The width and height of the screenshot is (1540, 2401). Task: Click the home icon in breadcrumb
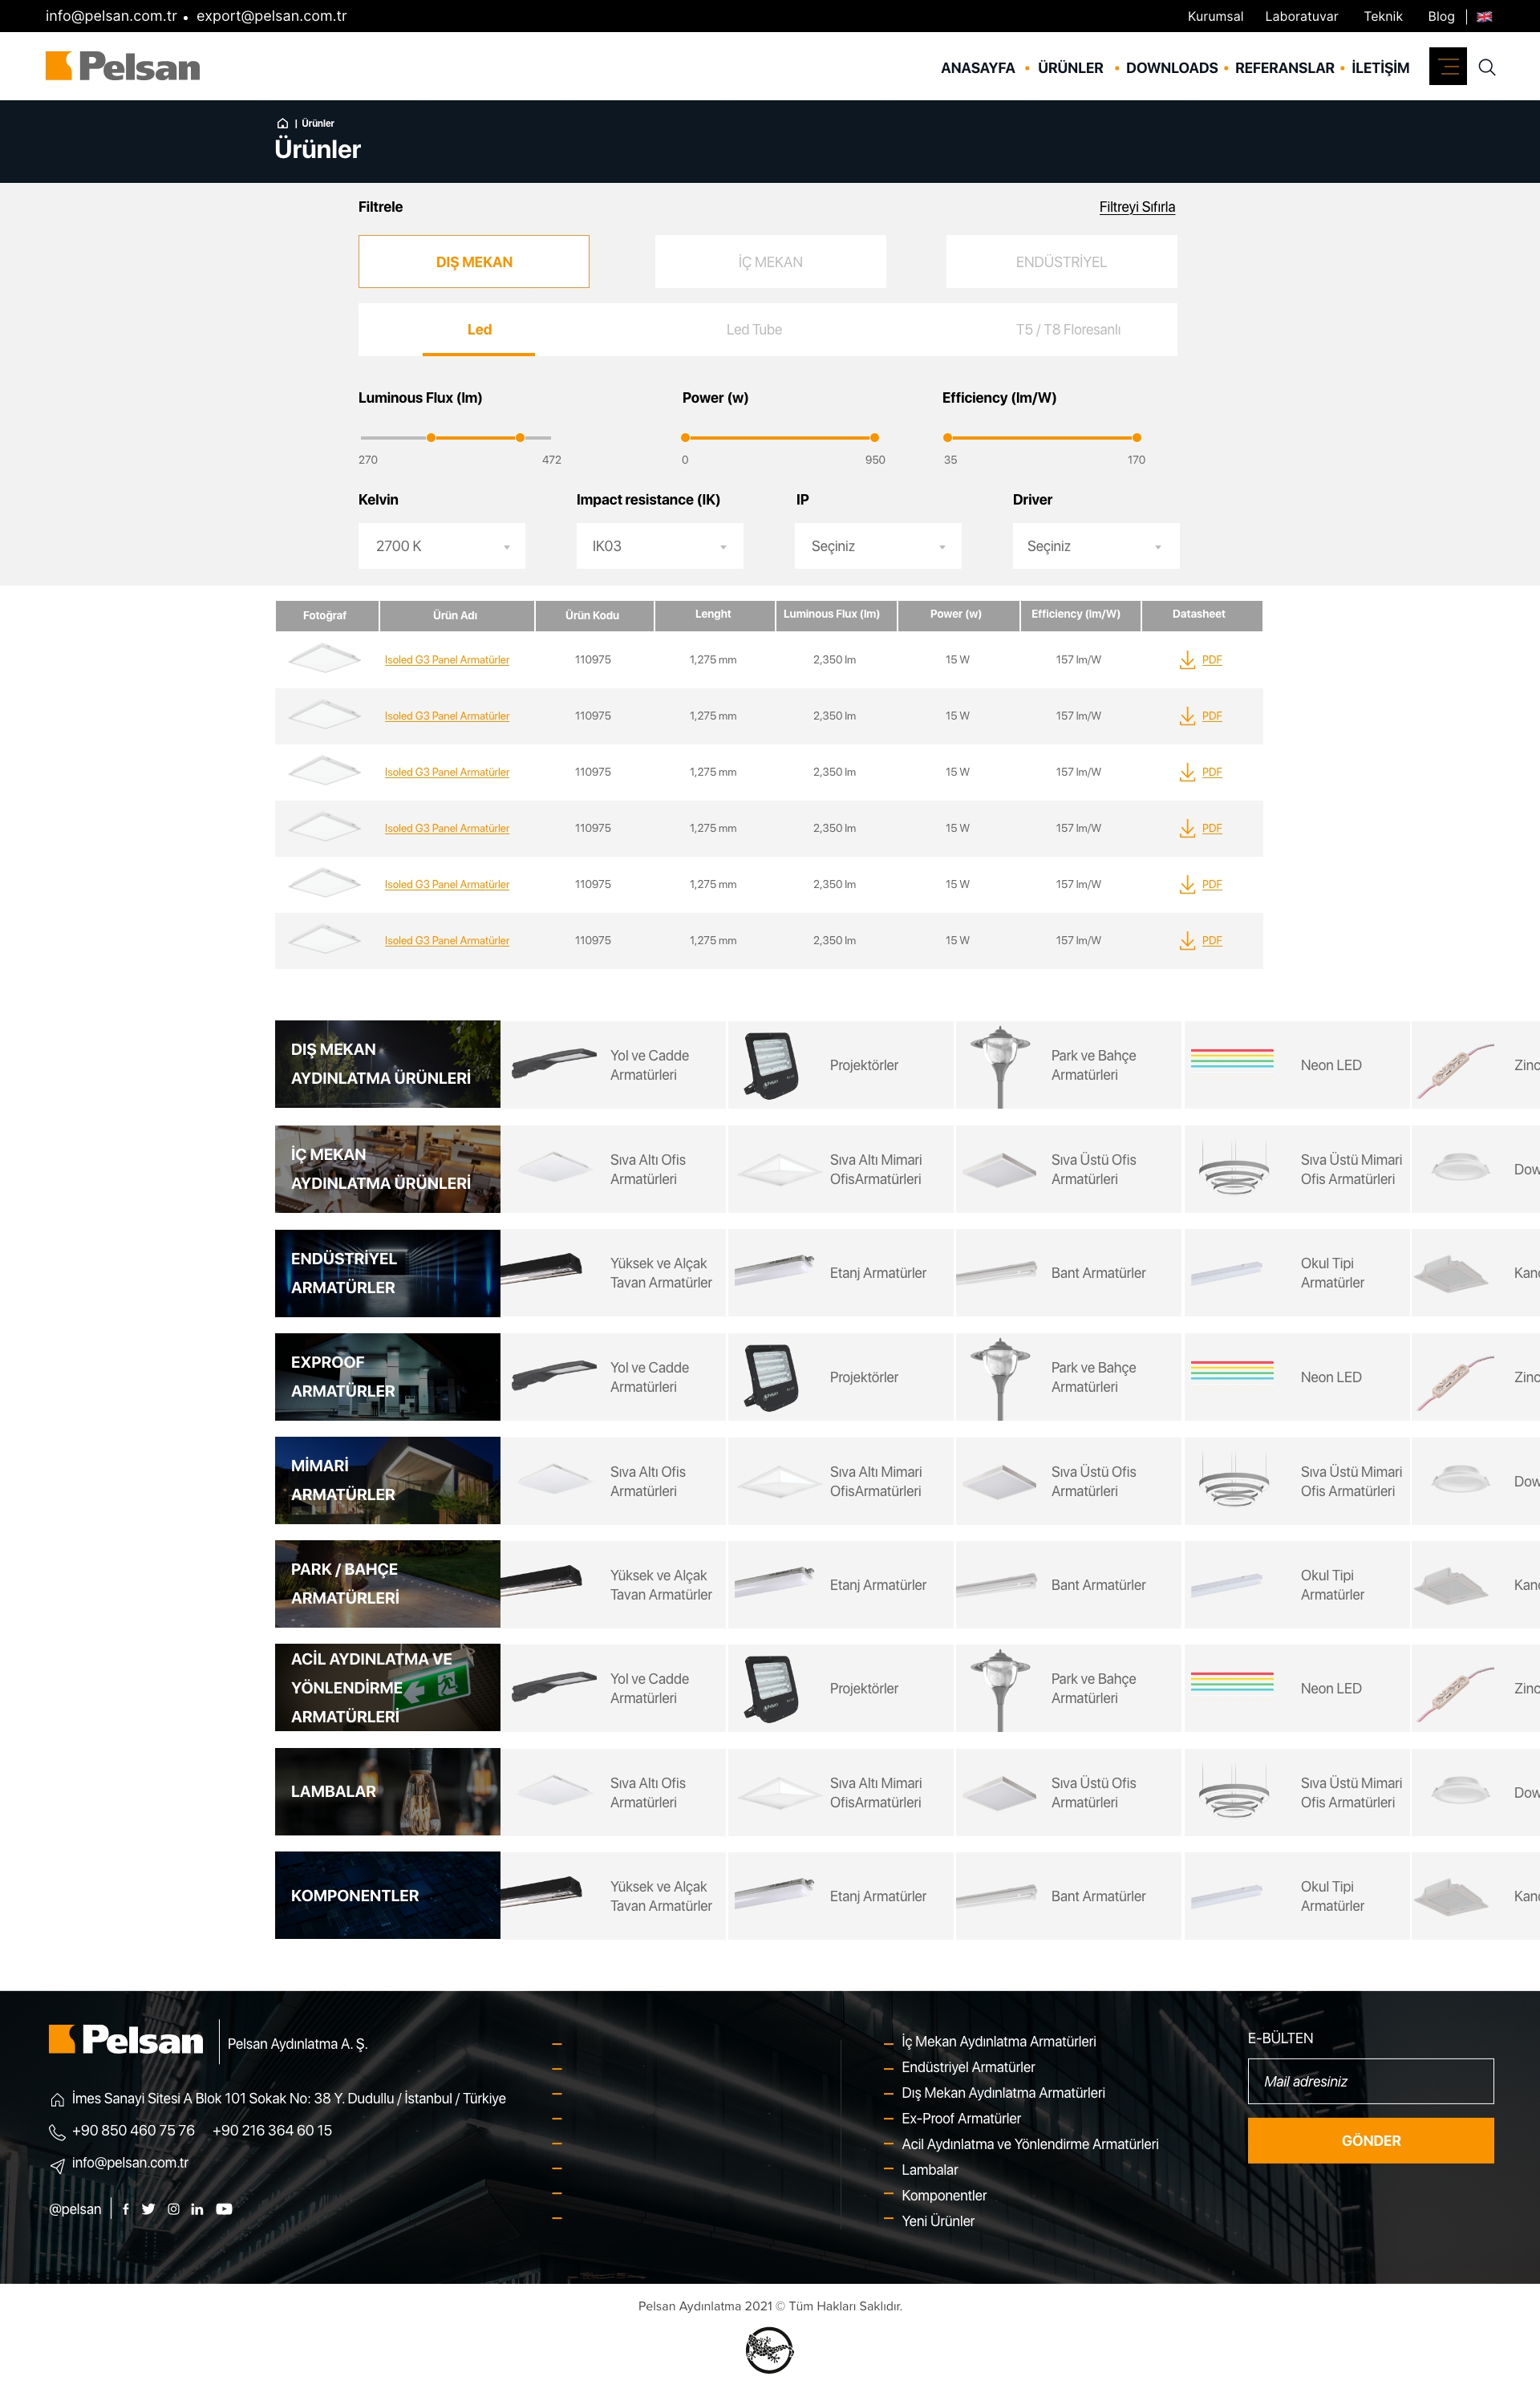(x=282, y=124)
